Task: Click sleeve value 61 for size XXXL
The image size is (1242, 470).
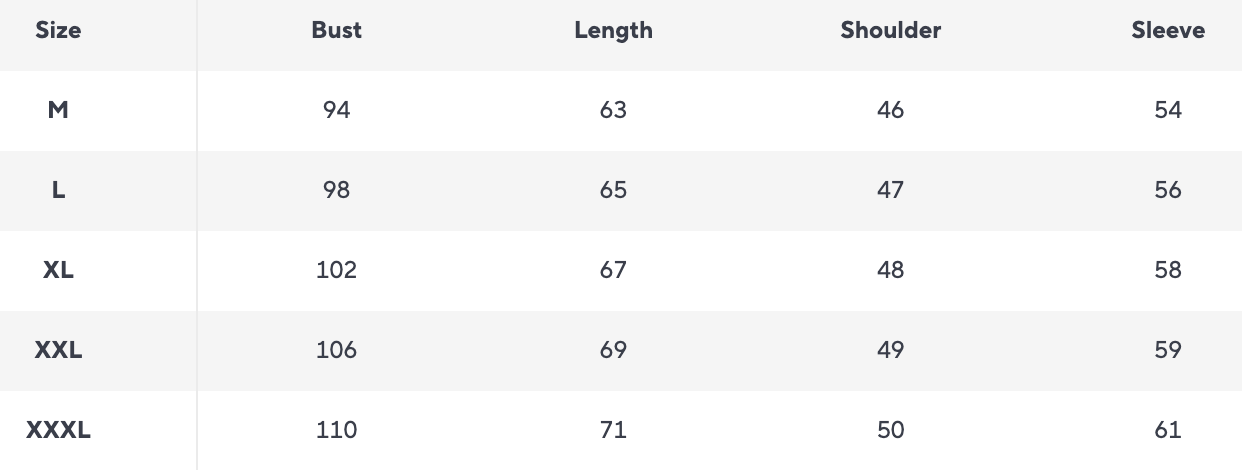Action: coord(1167,430)
